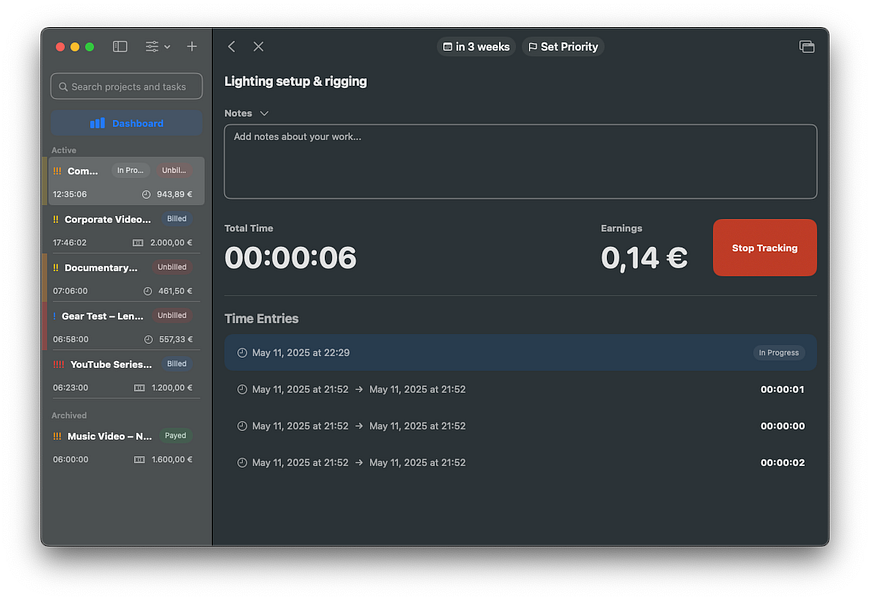Focus the search projects and tasks field
Viewport: 870px width, 600px height.
pyautogui.click(x=127, y=87)
